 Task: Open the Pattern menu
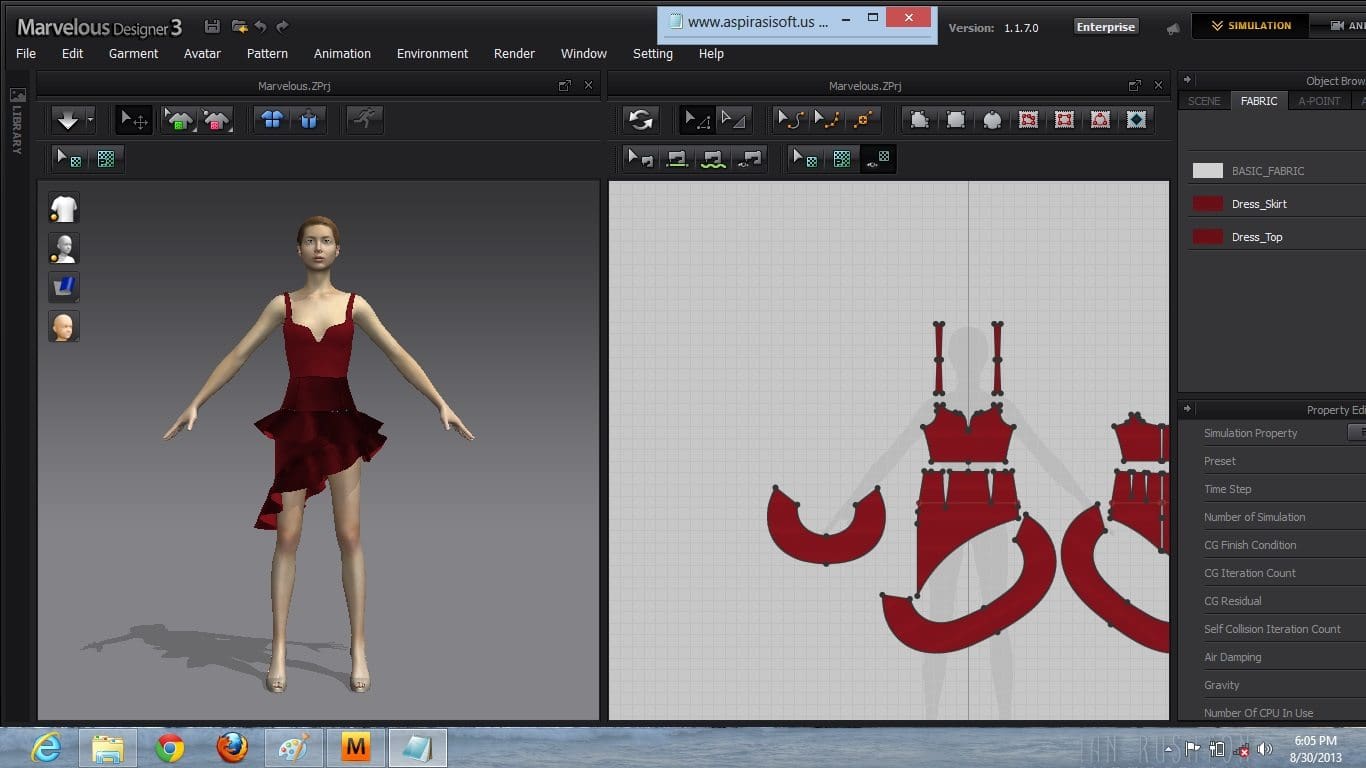tap(267, 54)
